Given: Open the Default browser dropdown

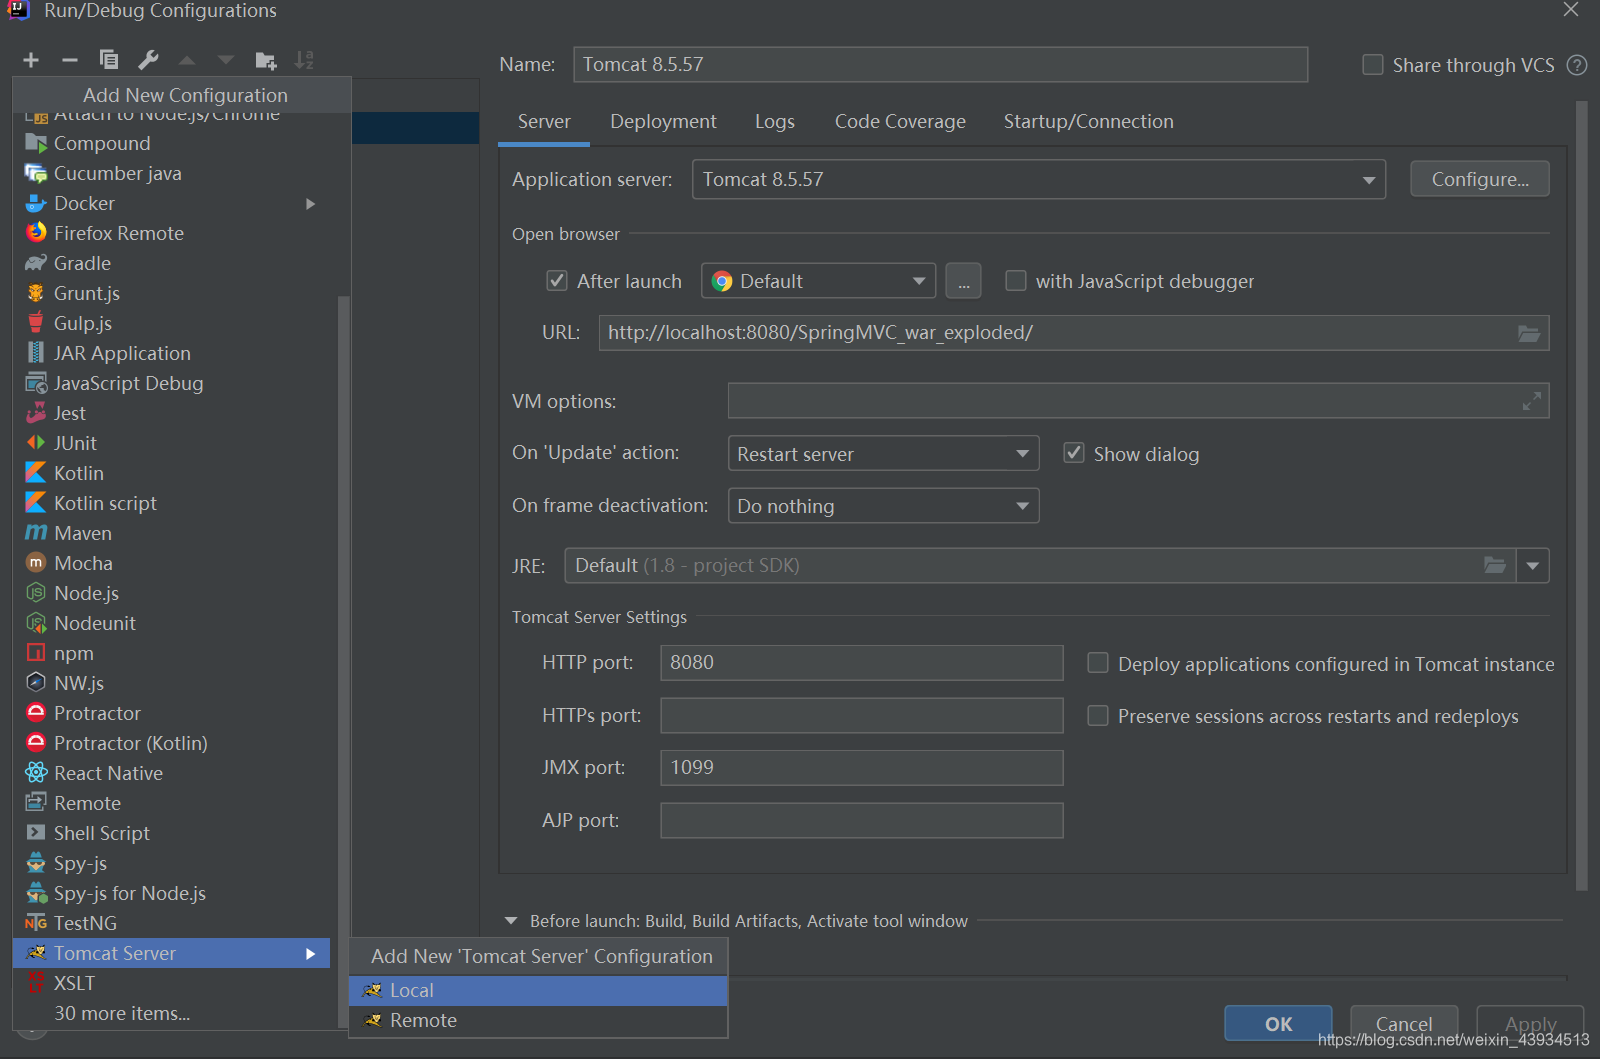Looking at the screenshot, I should (818, 281).
